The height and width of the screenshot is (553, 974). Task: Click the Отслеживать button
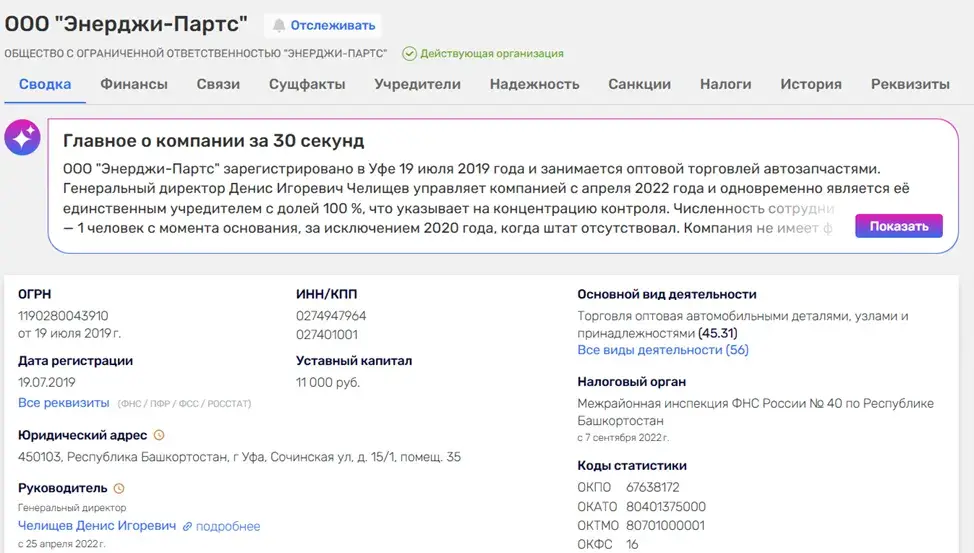[x=323, y=25]
